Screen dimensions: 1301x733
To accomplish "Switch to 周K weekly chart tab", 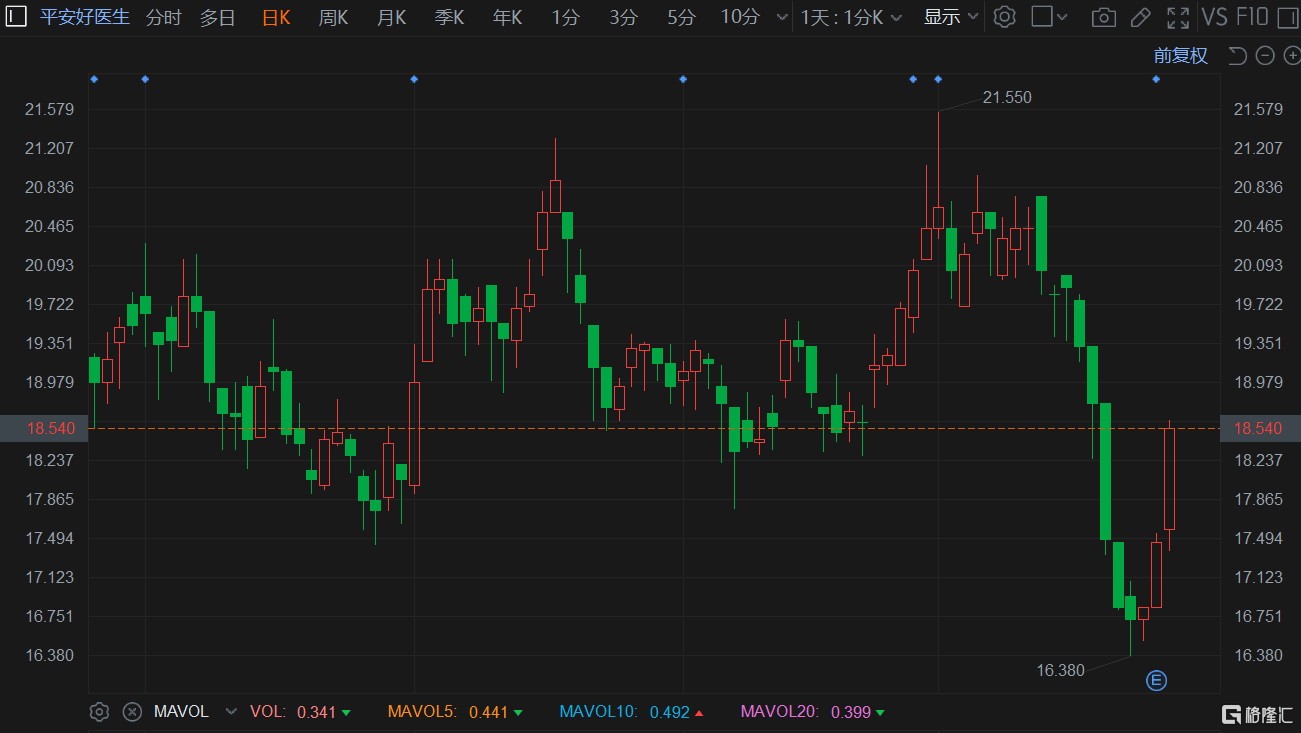I will [x=333, y=17].
